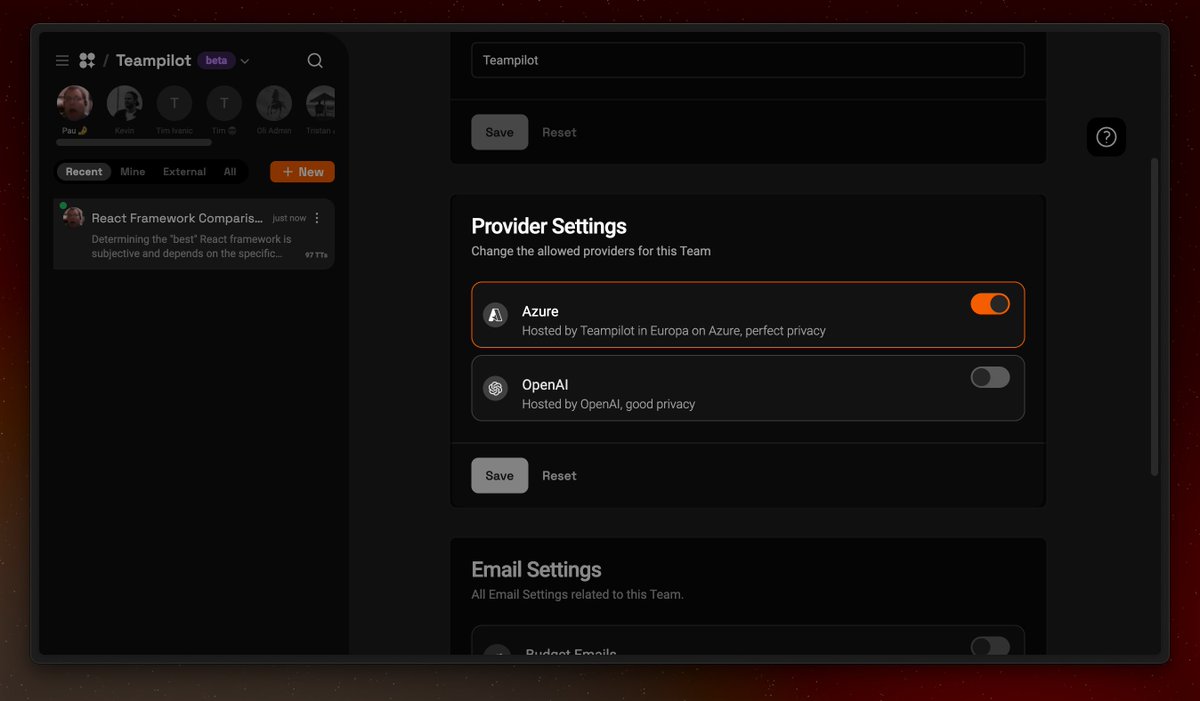Switch to the All tab
This screenshot has width=1200, height=701.
pyautogui.click(x=230, y=172)
